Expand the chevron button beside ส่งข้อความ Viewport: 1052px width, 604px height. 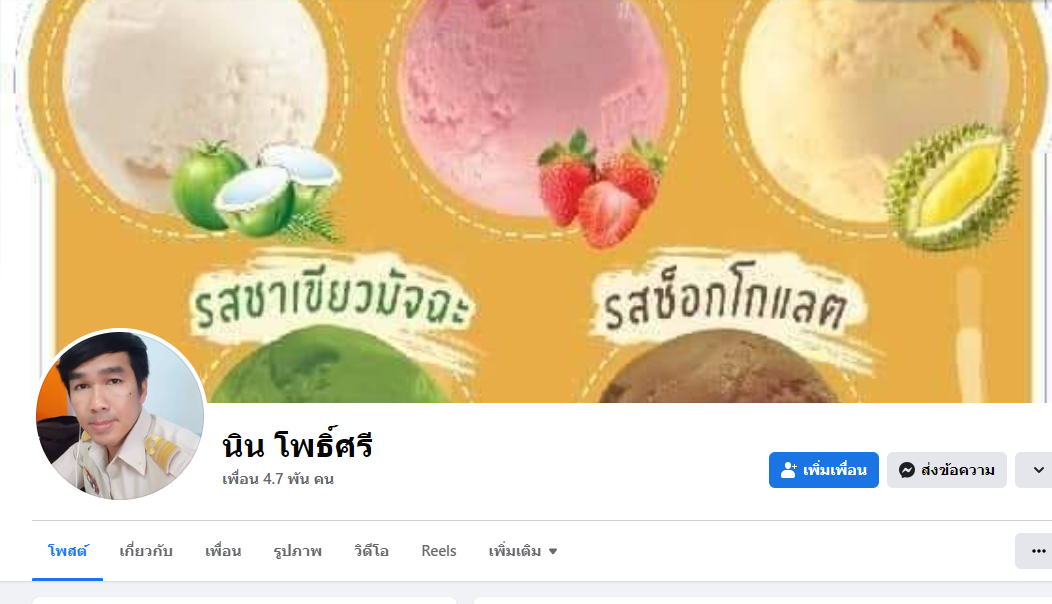click(1037, 470)
